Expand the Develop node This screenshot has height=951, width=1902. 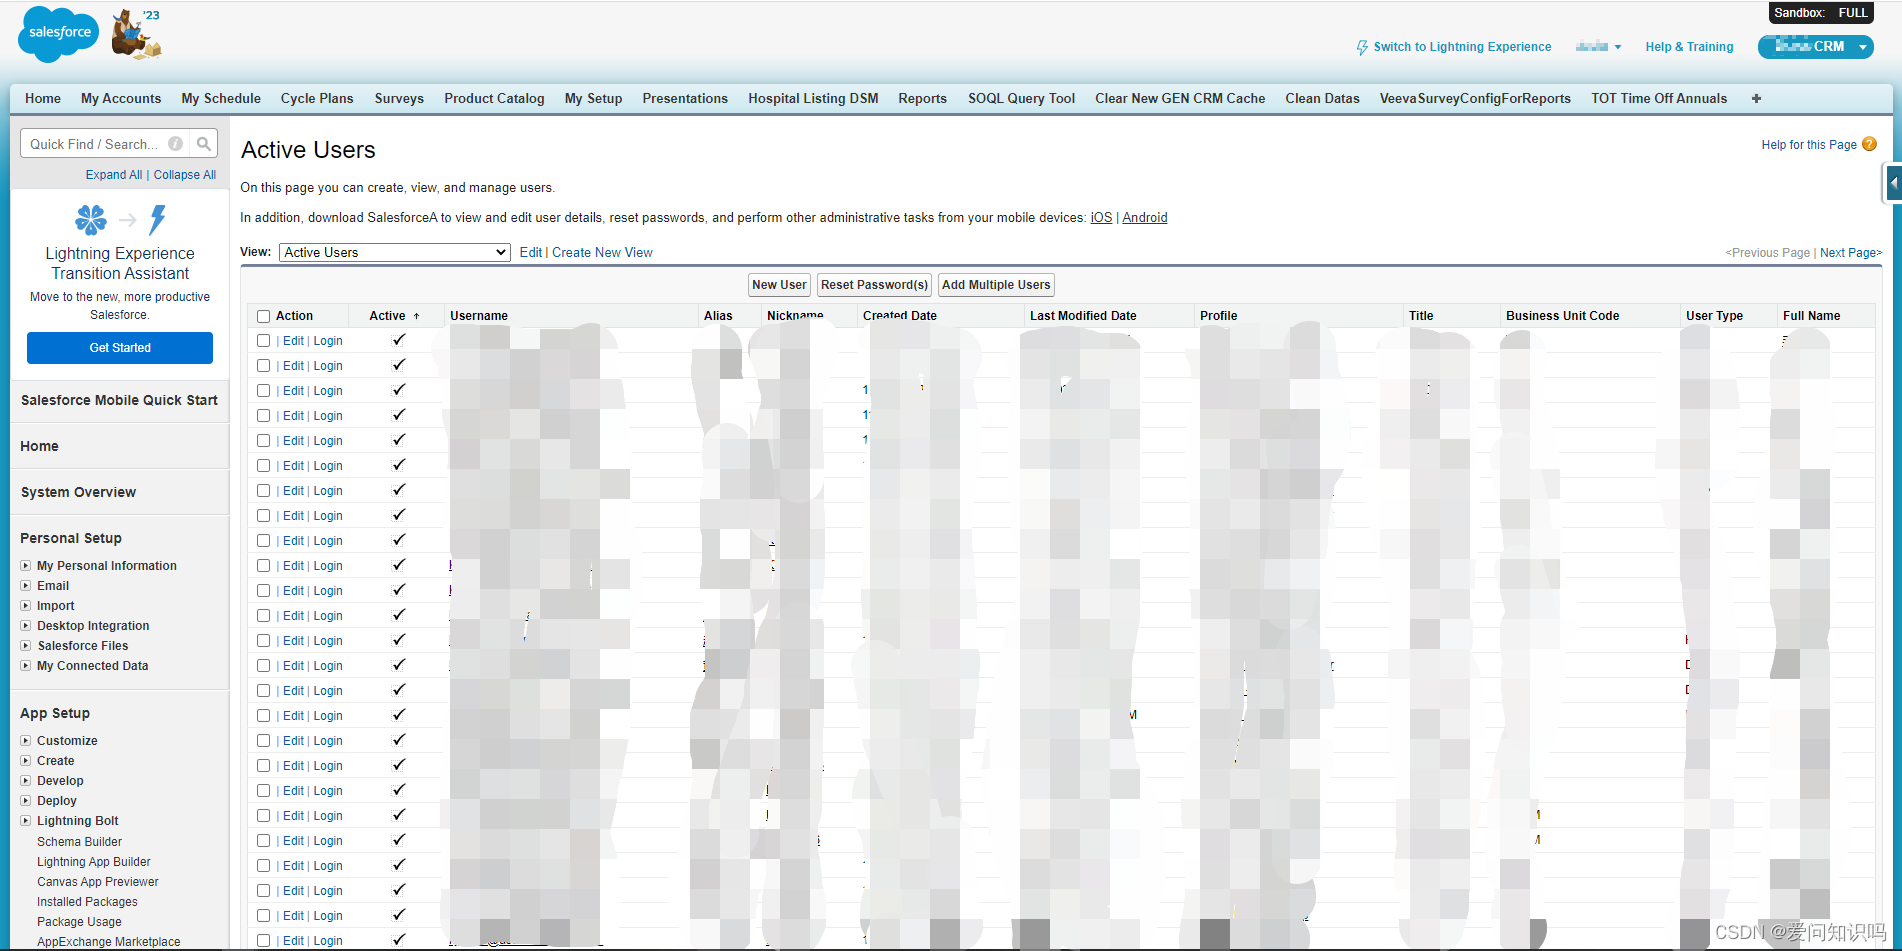point(26,781)
